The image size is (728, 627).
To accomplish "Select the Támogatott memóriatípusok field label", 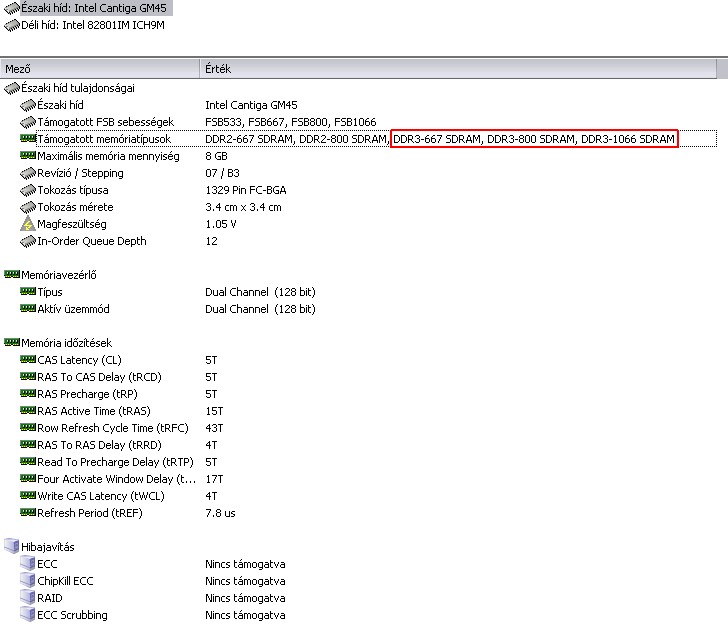I will pos(104,139).
